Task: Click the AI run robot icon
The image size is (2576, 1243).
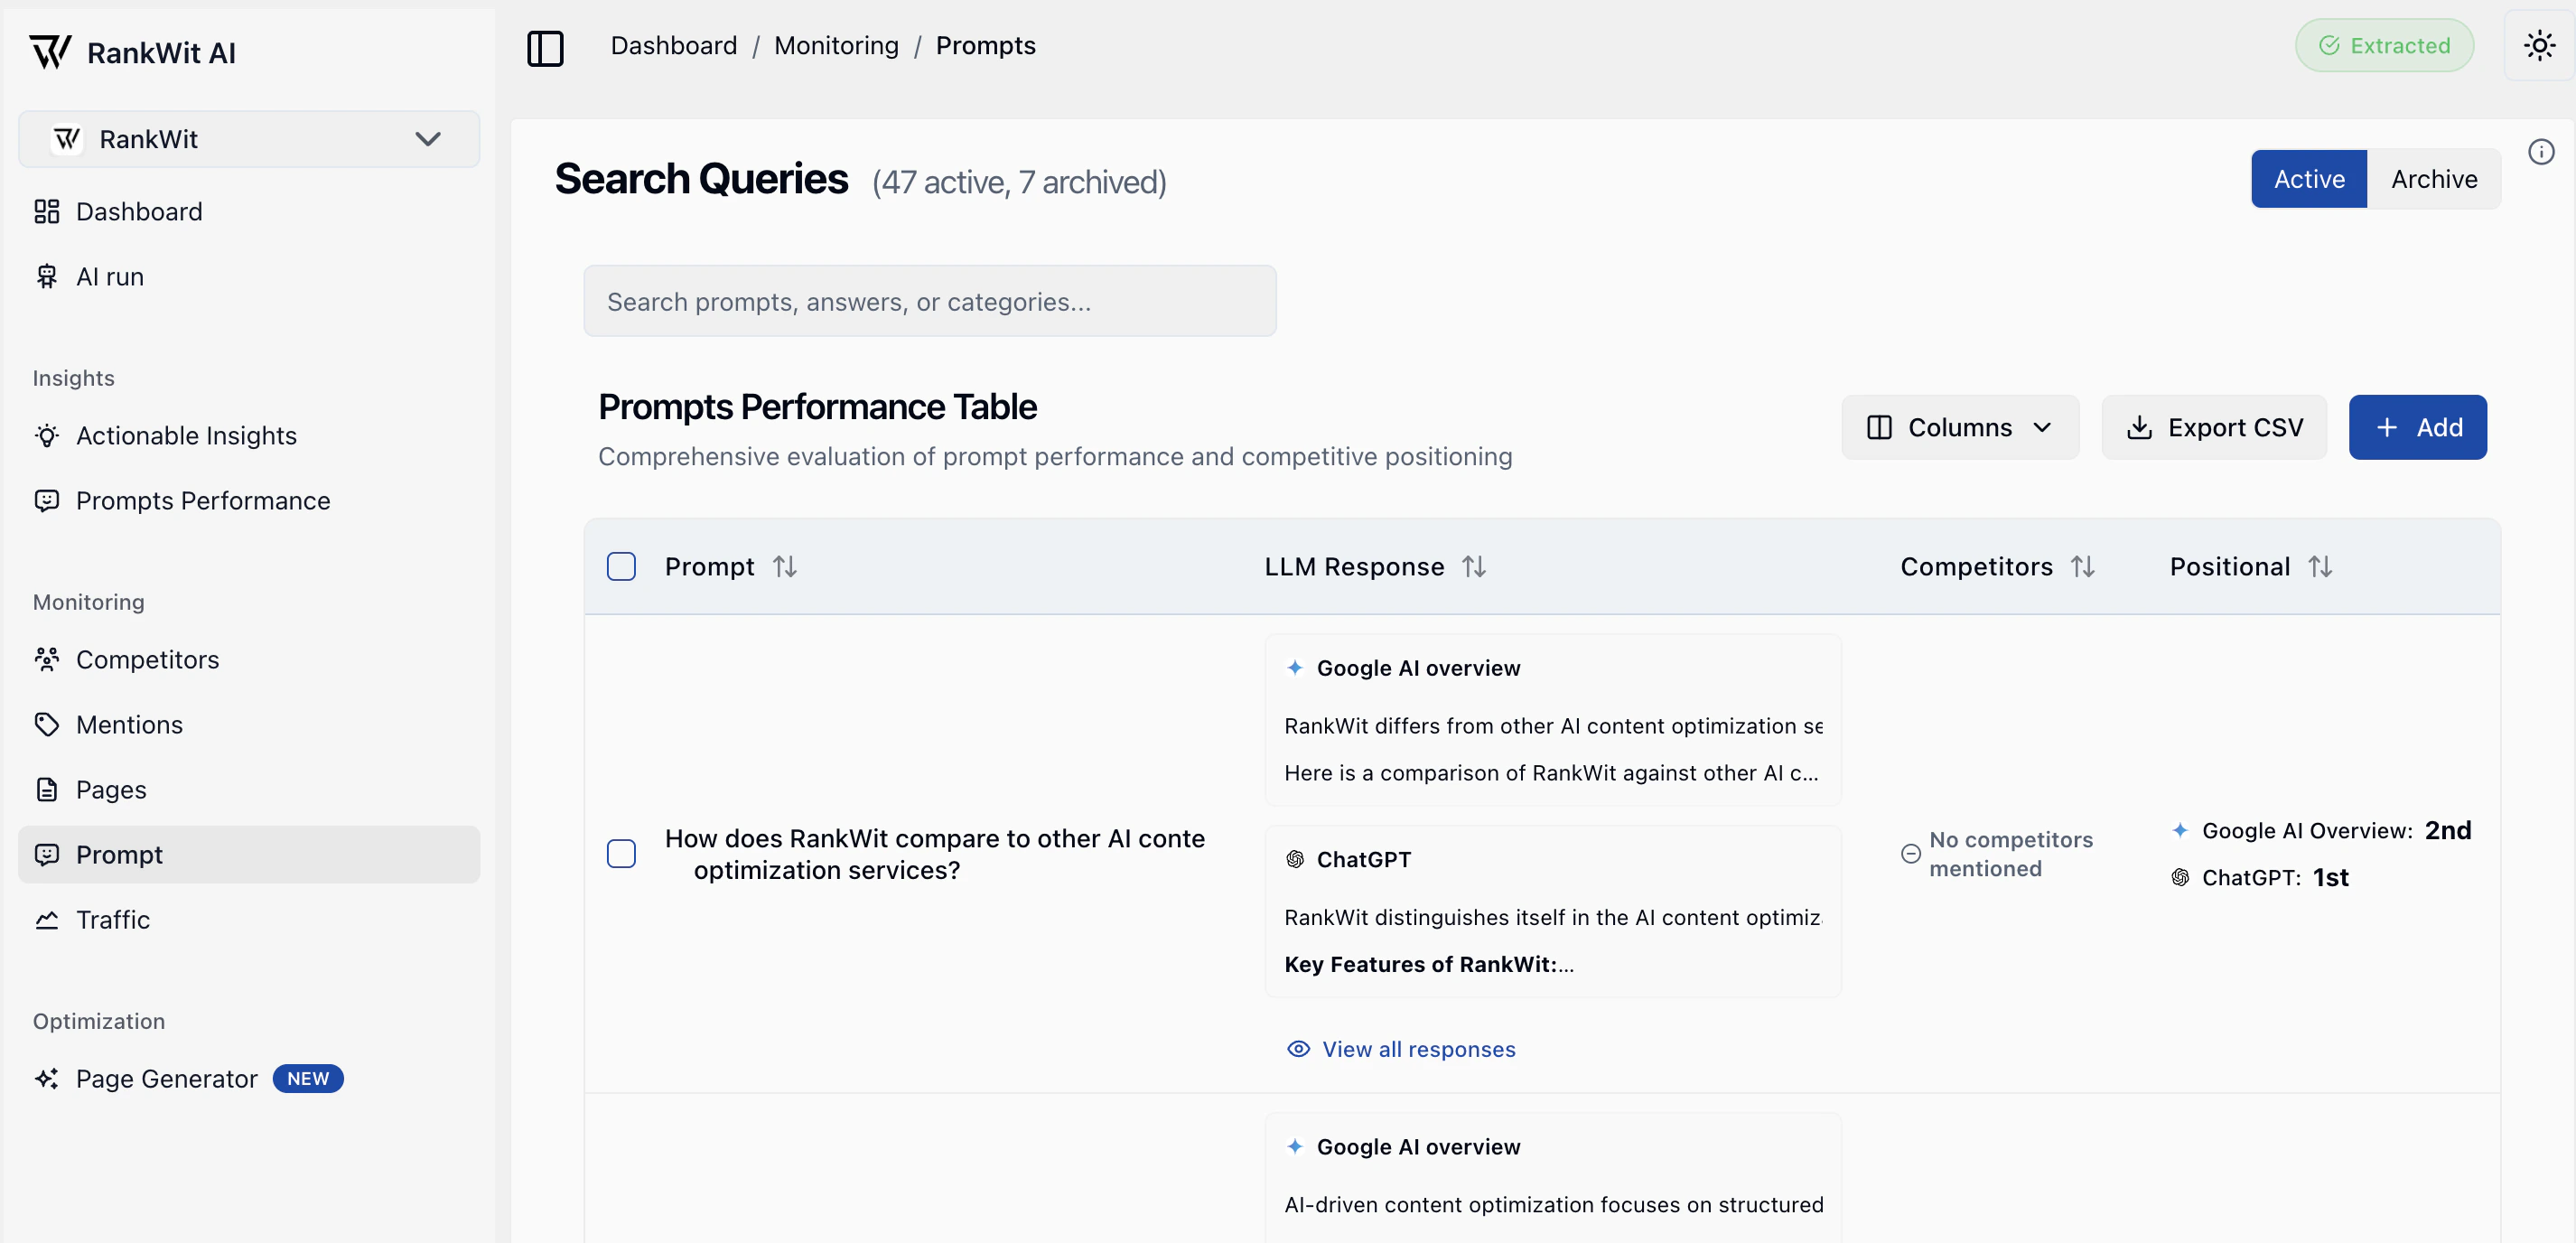Action: click(x=47, y=276)
